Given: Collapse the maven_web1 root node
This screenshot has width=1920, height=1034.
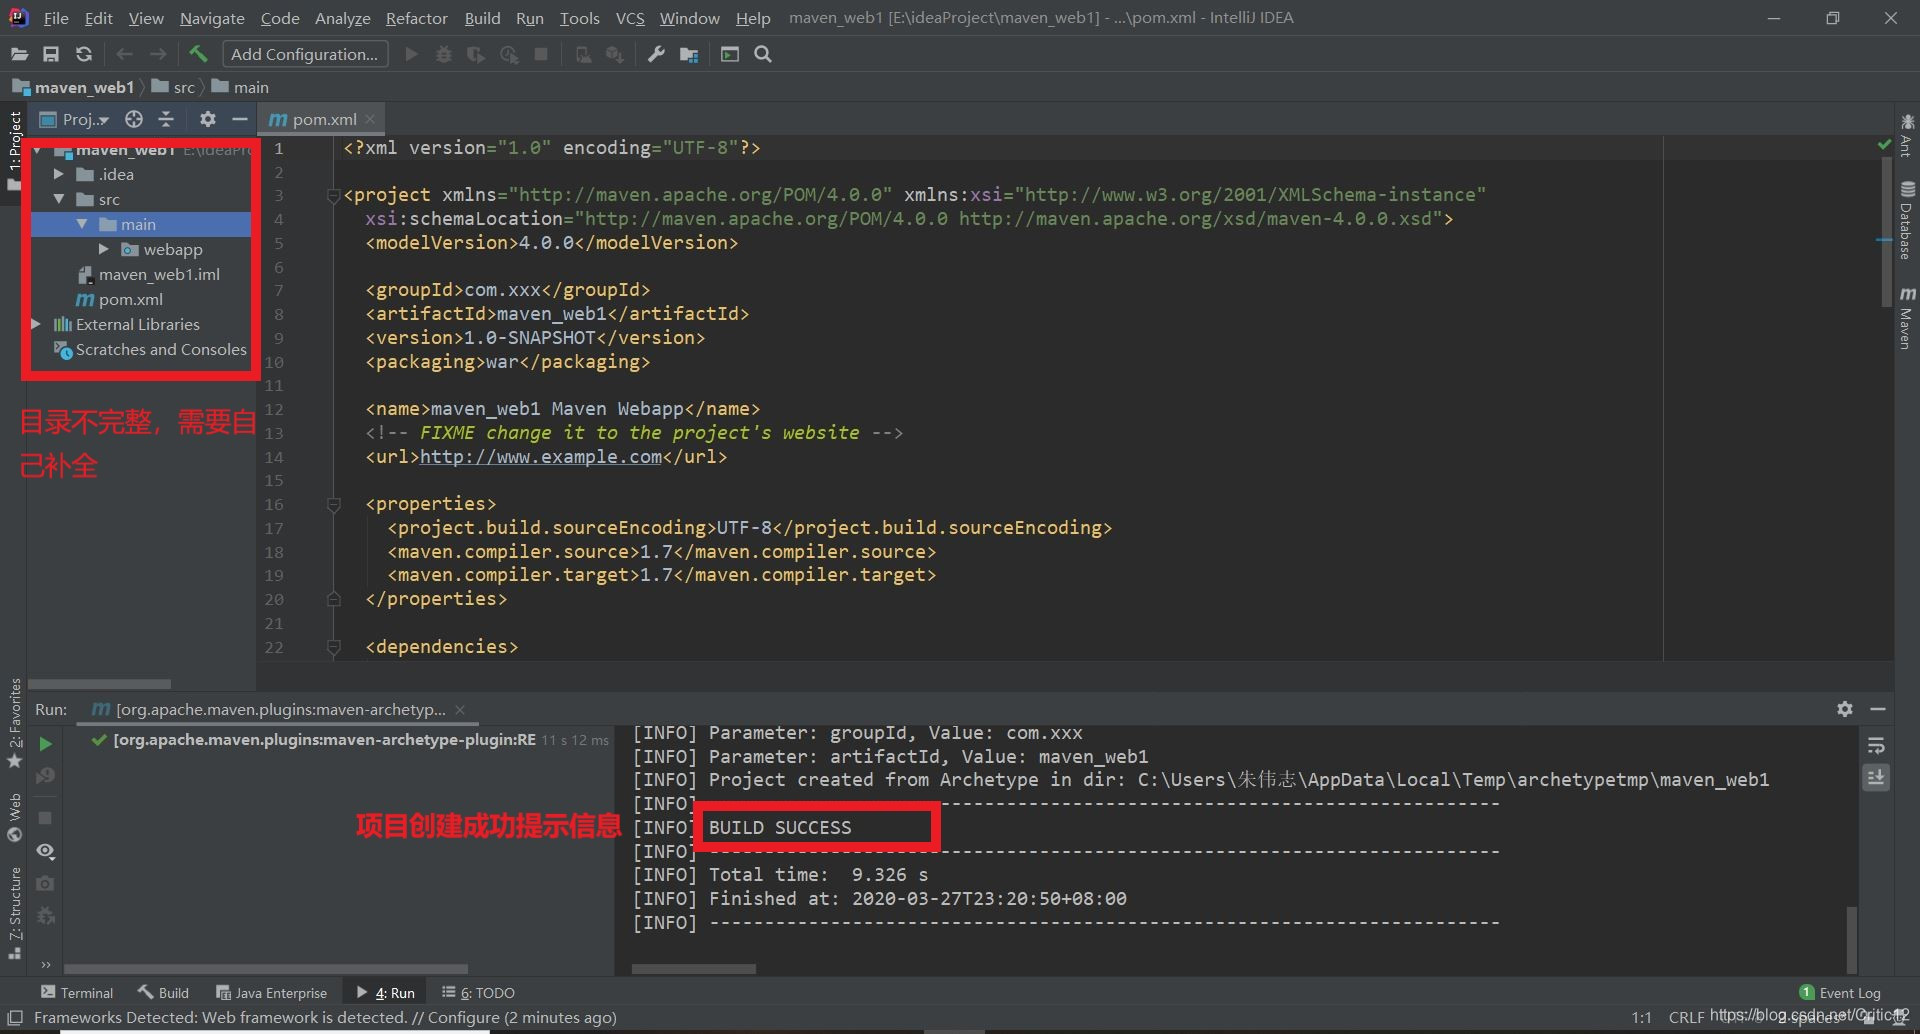Looking at the screenshot, I should (x=38, y=150).
